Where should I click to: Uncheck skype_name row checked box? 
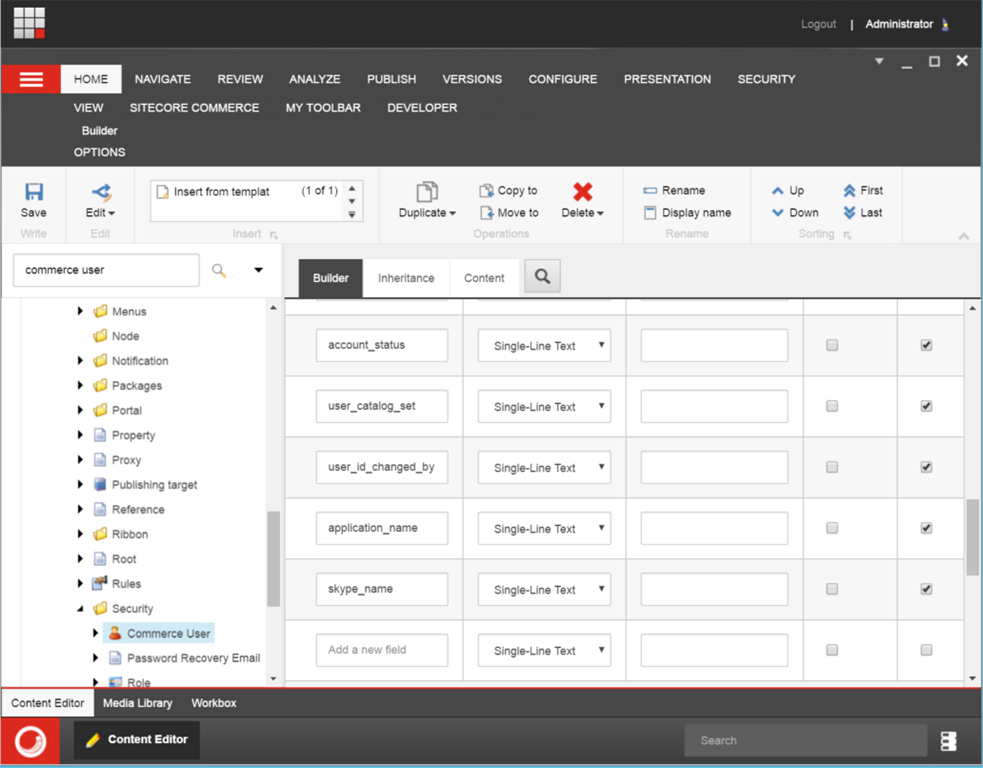pos(926,589)
